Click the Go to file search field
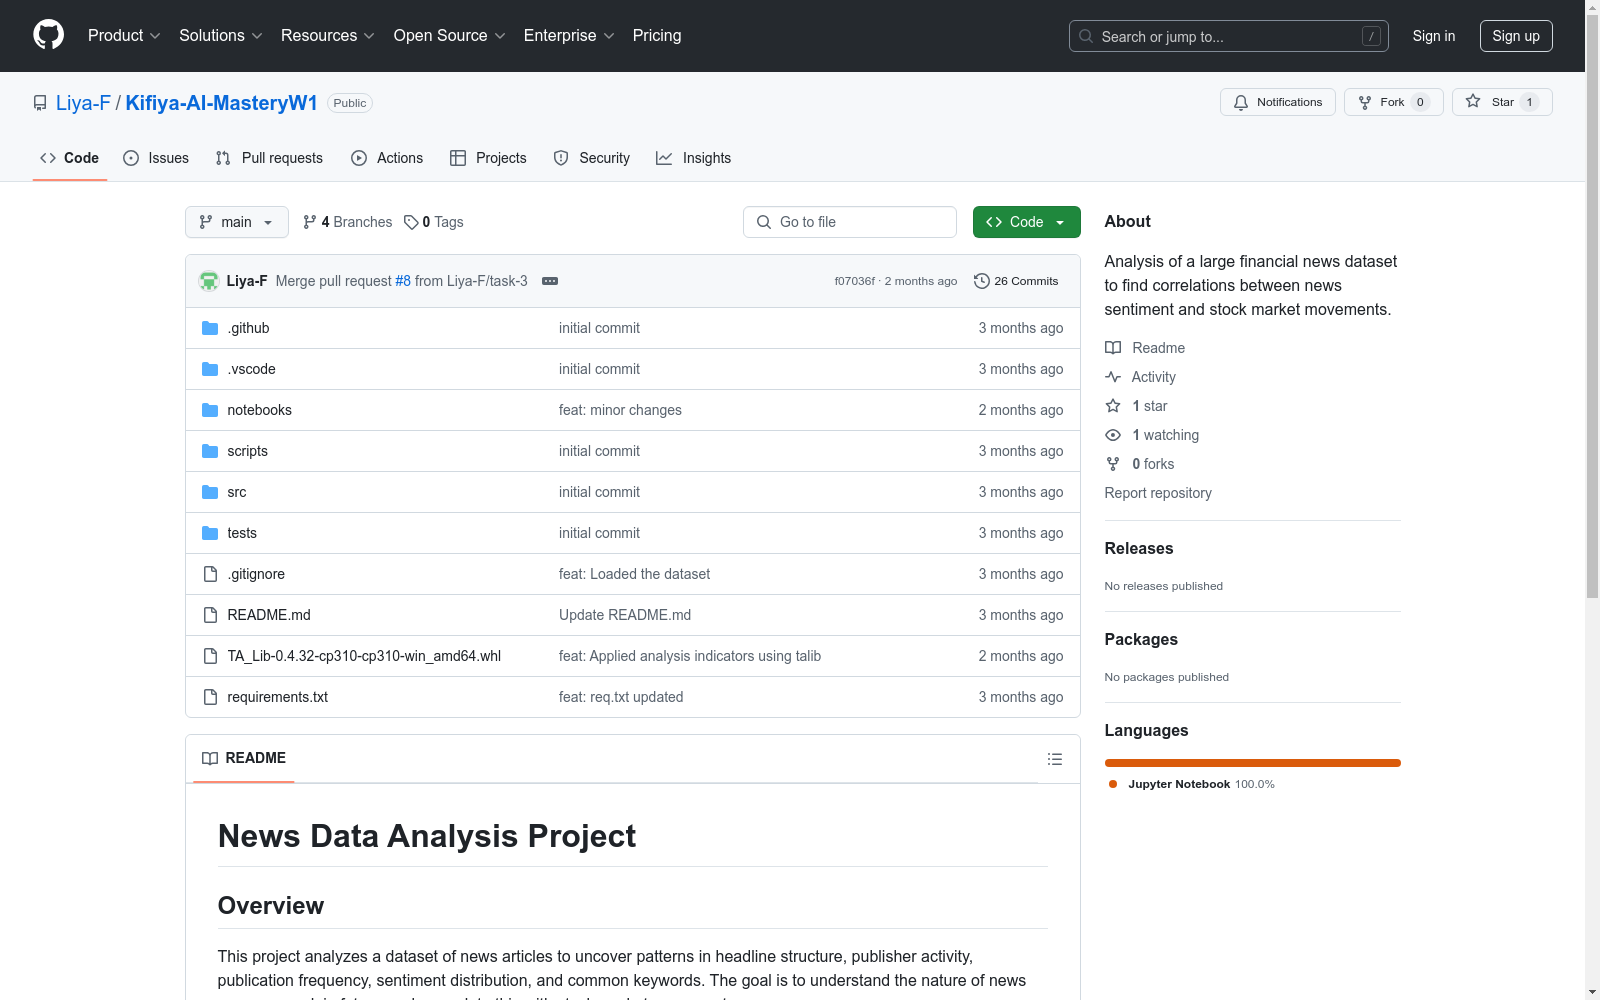 pos(850,222)
